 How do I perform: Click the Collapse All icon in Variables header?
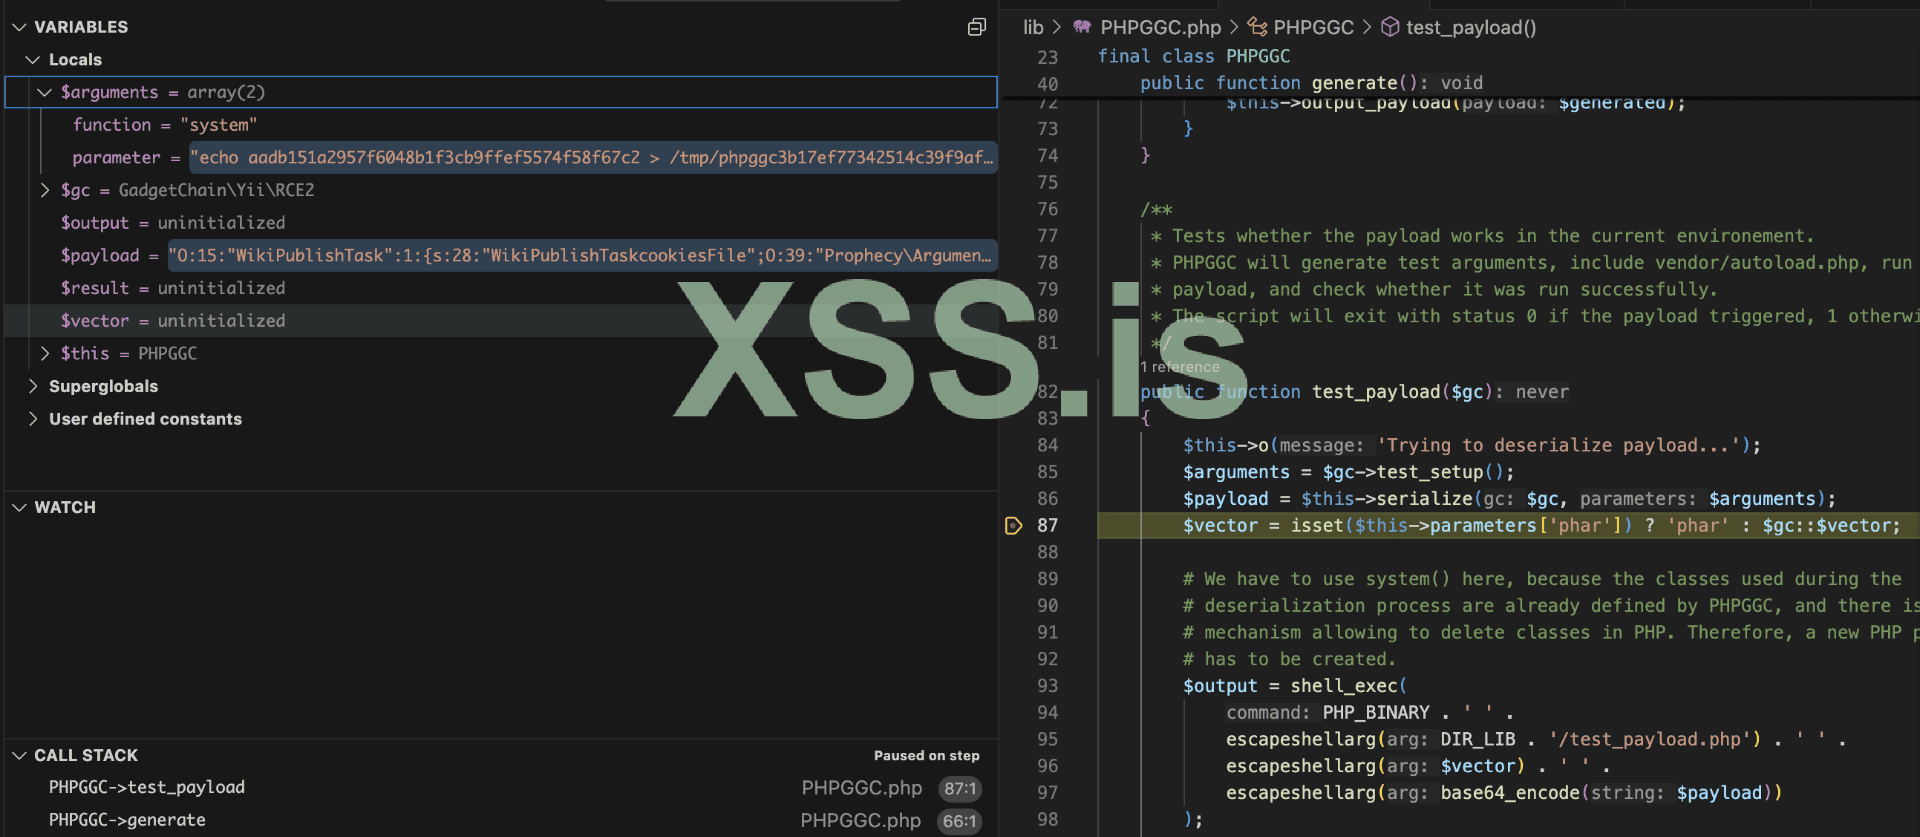point(977,27)
